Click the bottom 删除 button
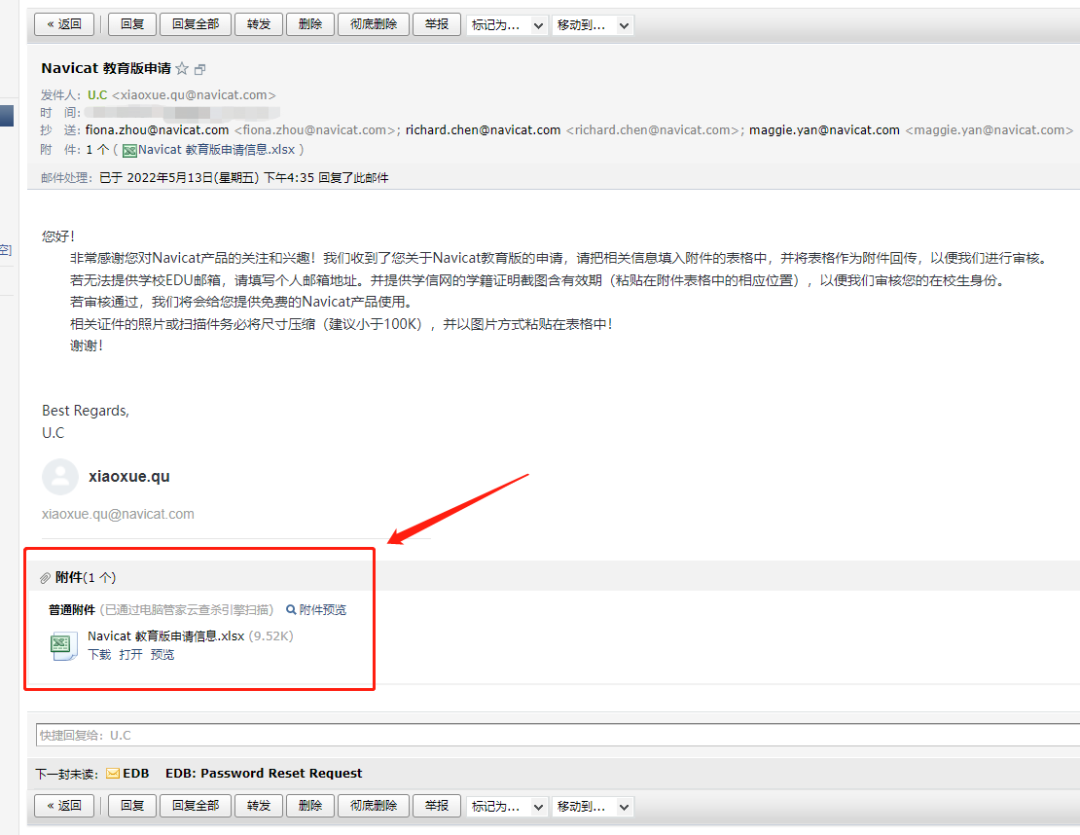The height and width of the screenshot is (835, 1080). 311,805
